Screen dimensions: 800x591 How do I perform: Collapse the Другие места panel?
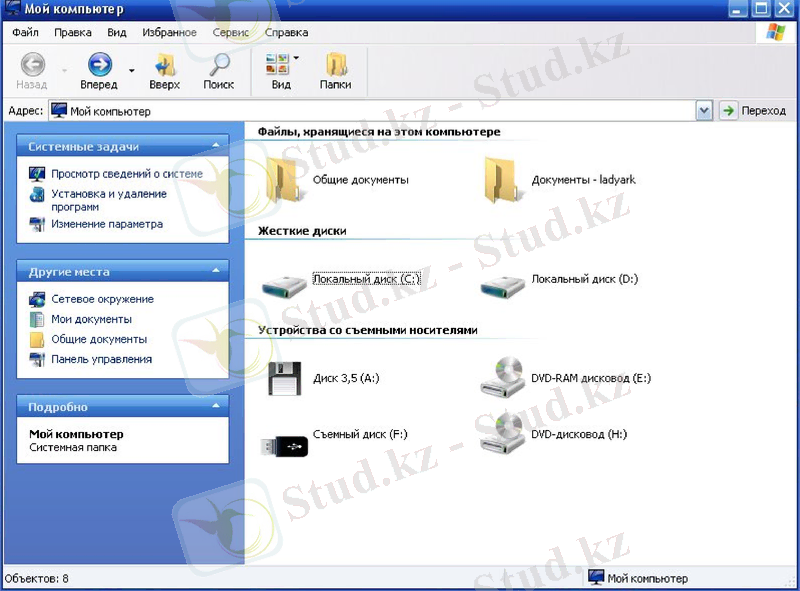tap(215, 272)
